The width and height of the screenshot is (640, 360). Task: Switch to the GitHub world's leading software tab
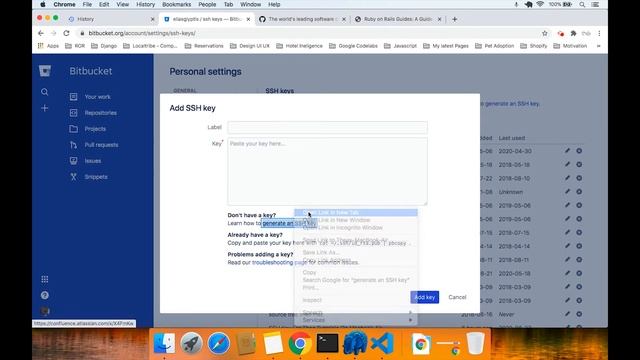pos(301,19)
